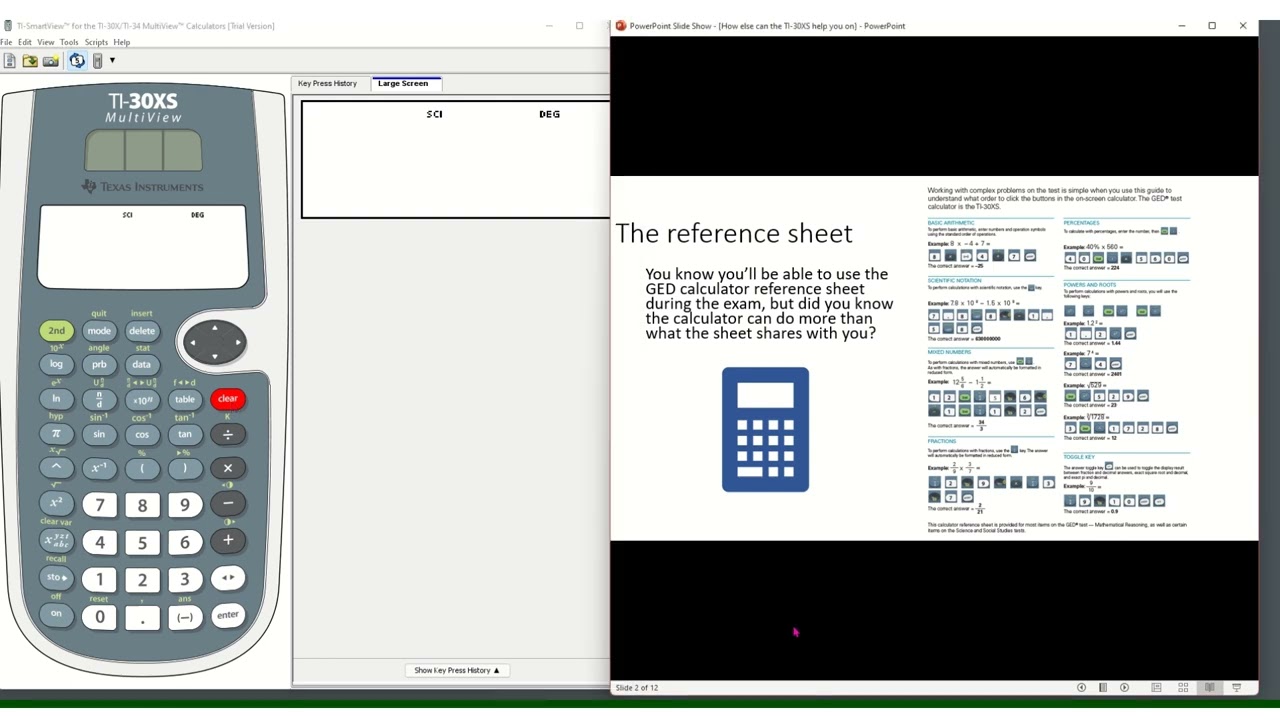
Task: Click the n/d fraction key
Action: click(x=99, y=399)
